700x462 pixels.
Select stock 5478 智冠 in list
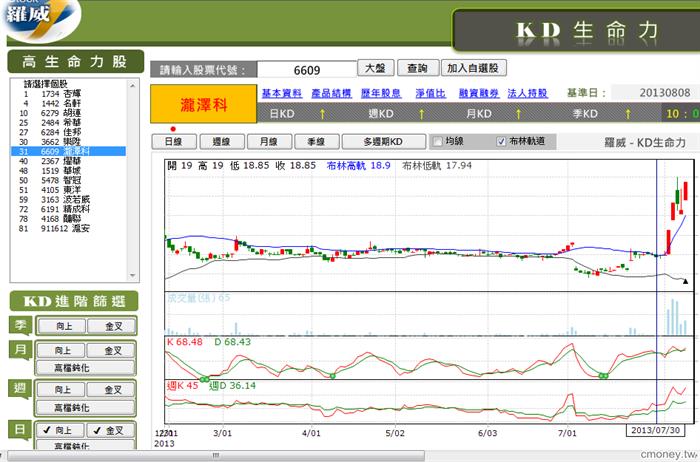[68, 180]
